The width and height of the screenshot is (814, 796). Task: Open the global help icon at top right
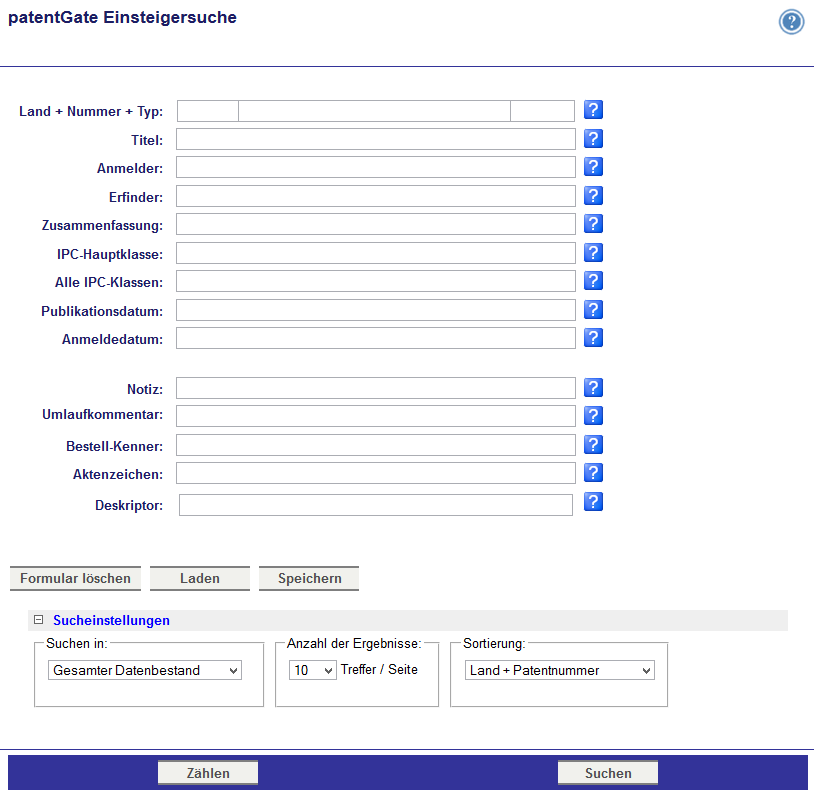point(791,22)
